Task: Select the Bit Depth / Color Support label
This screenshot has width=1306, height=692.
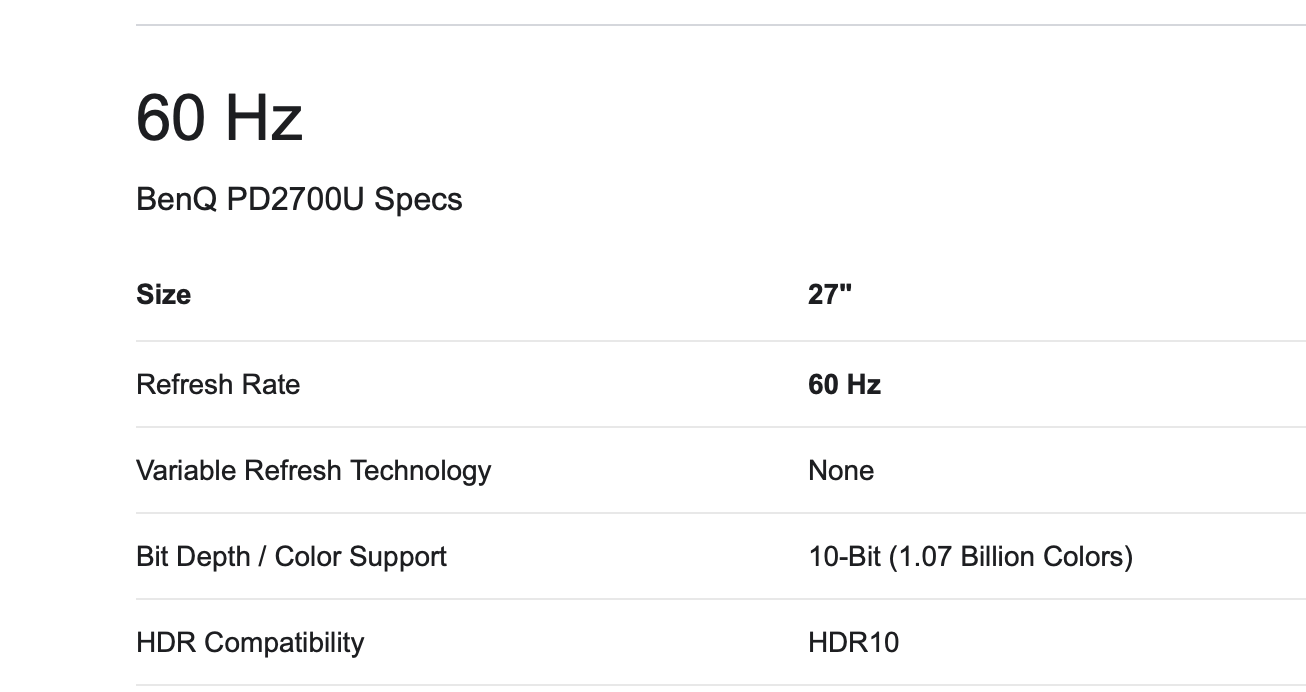Action: coord(291,557)
